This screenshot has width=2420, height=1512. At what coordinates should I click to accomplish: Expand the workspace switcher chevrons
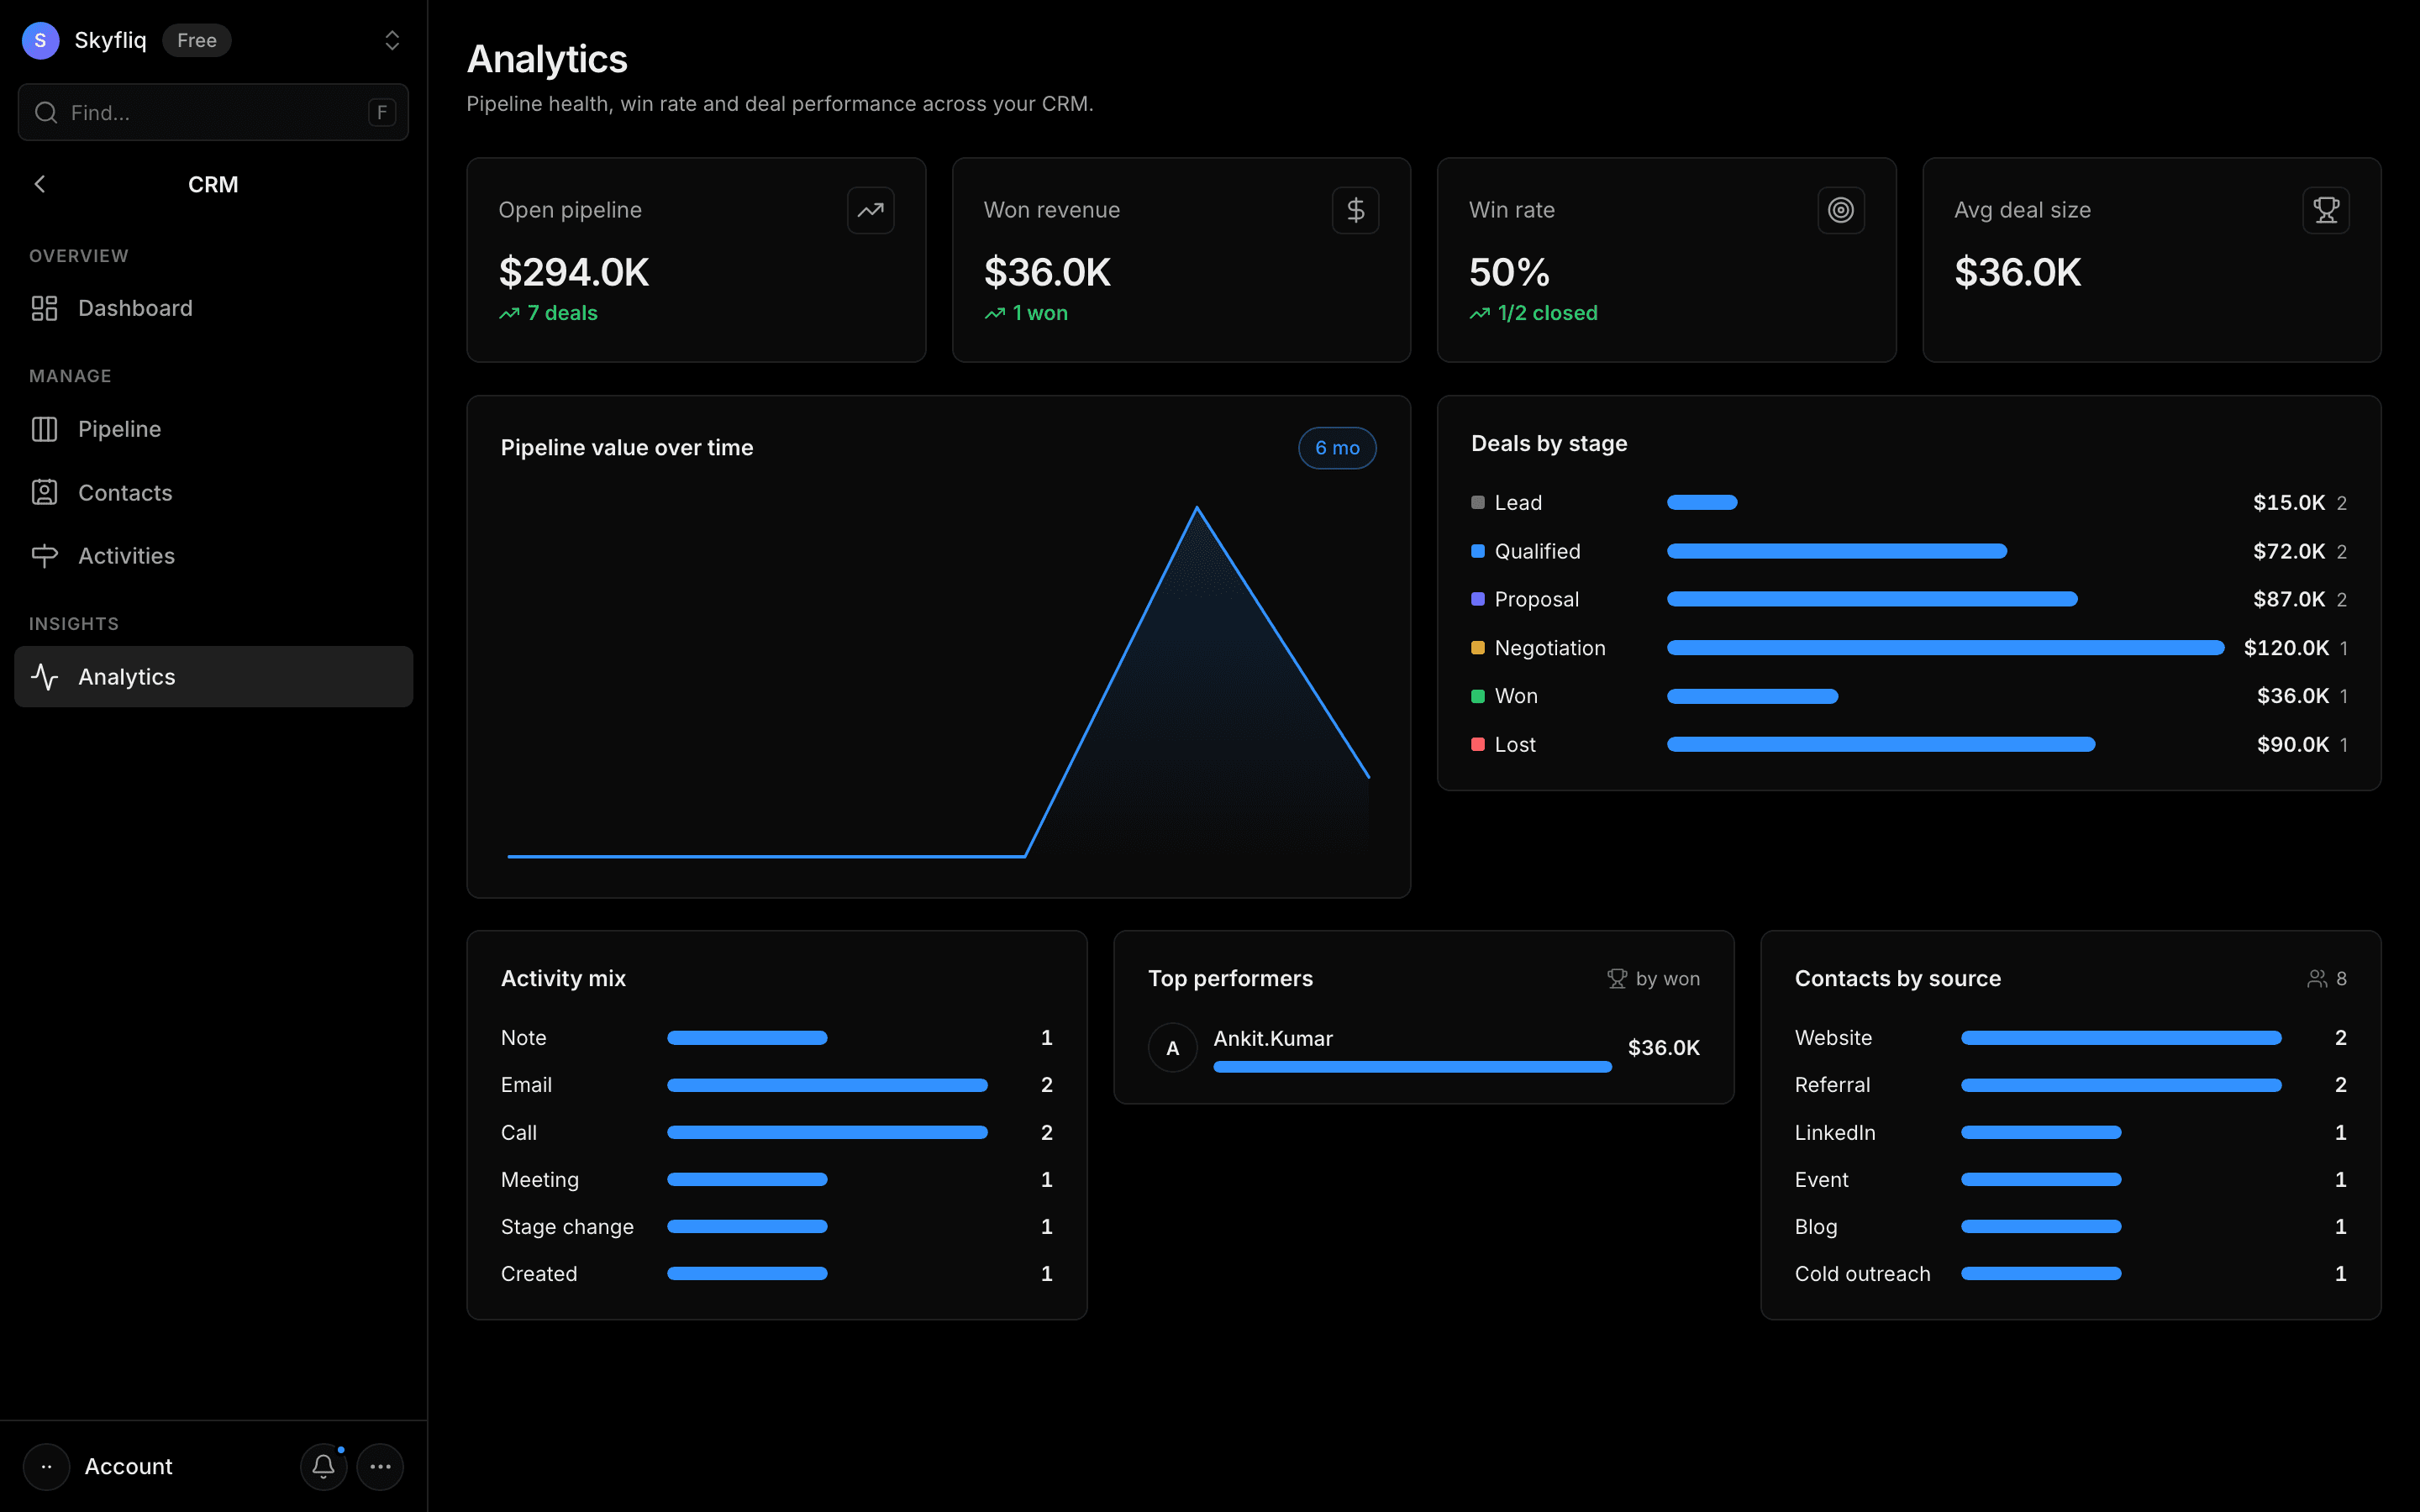click(x=392, y=40)
